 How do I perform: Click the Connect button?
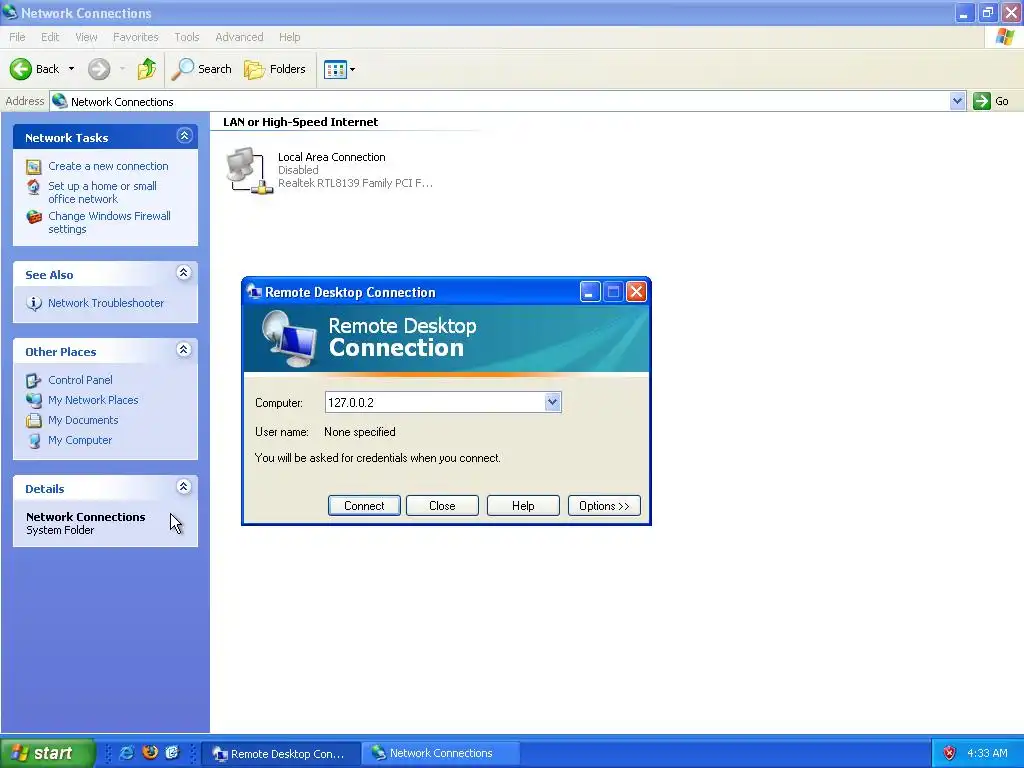coord(364,505)
